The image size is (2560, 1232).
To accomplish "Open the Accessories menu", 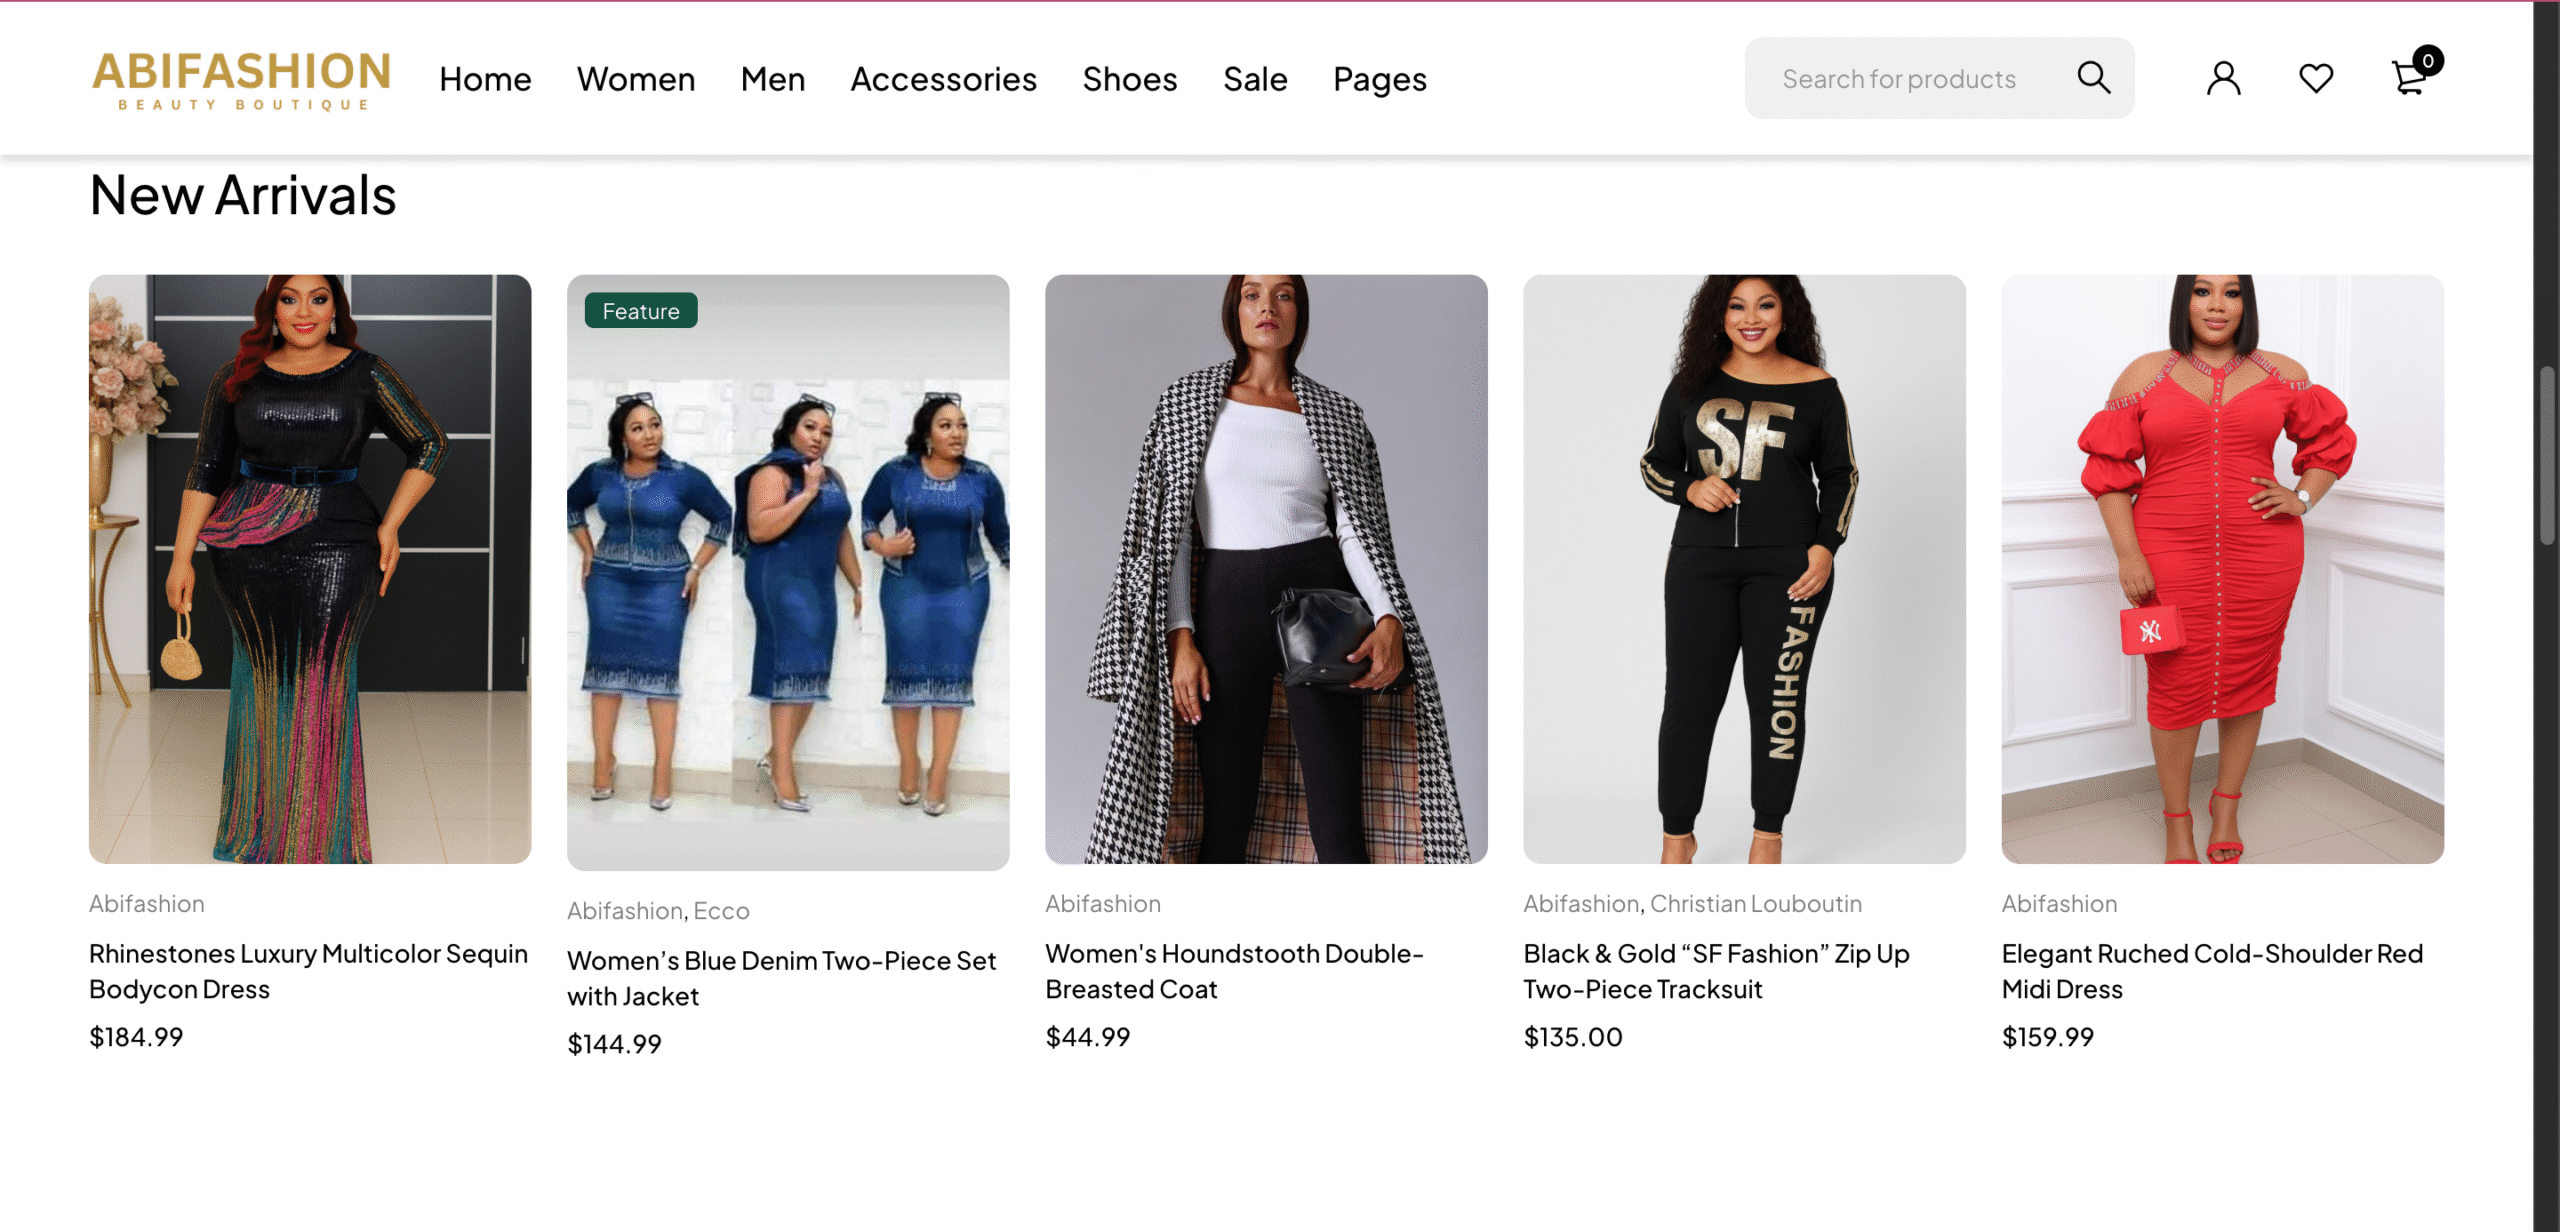I will (943, 79).
